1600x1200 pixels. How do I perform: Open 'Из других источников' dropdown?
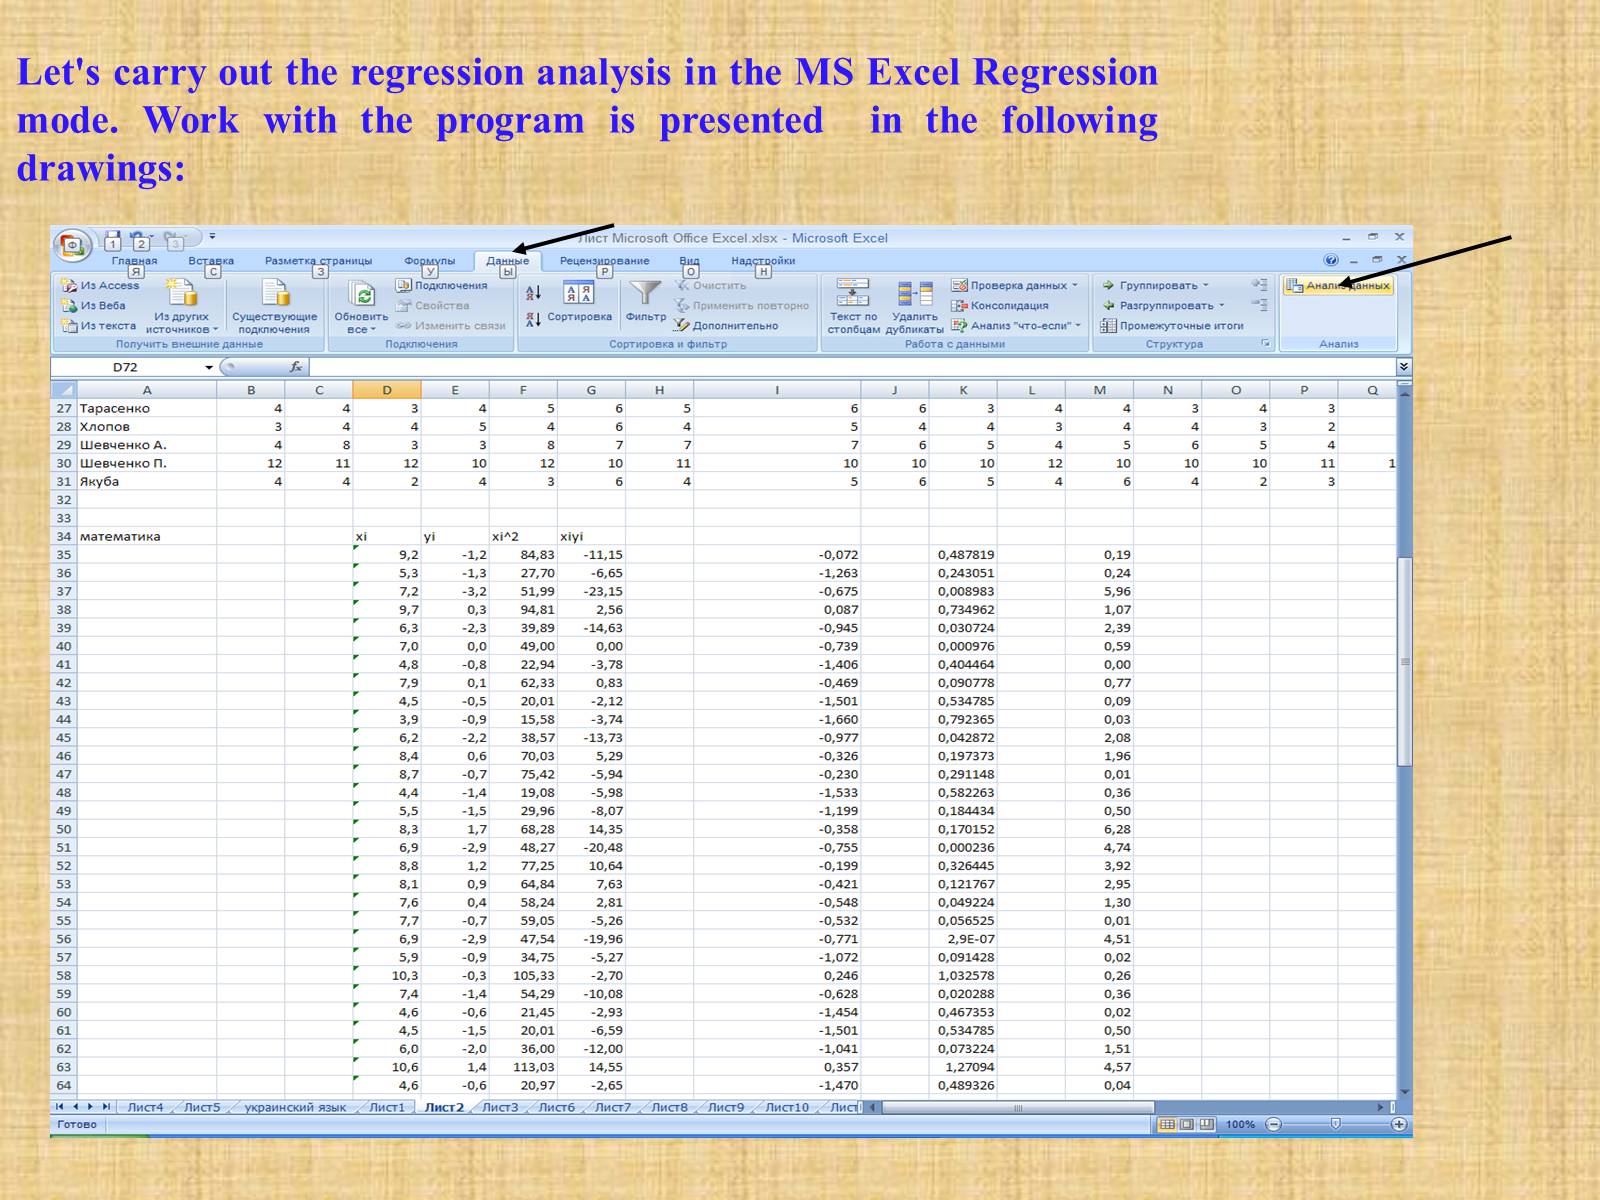pos(182,323)
